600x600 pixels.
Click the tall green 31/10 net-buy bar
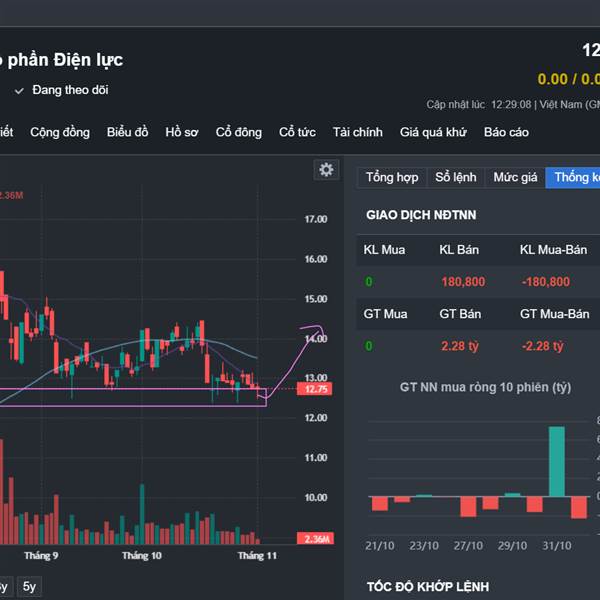[556, 462]
